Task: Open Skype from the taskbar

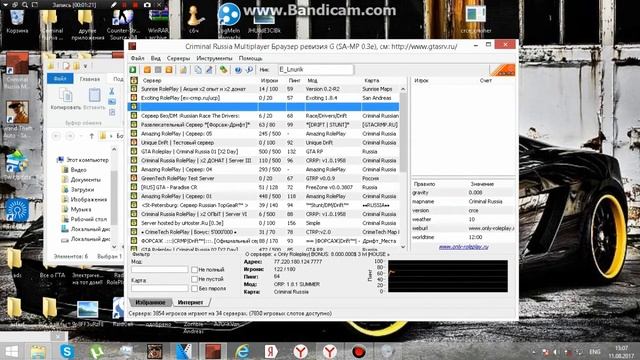Action: [67, 351]
